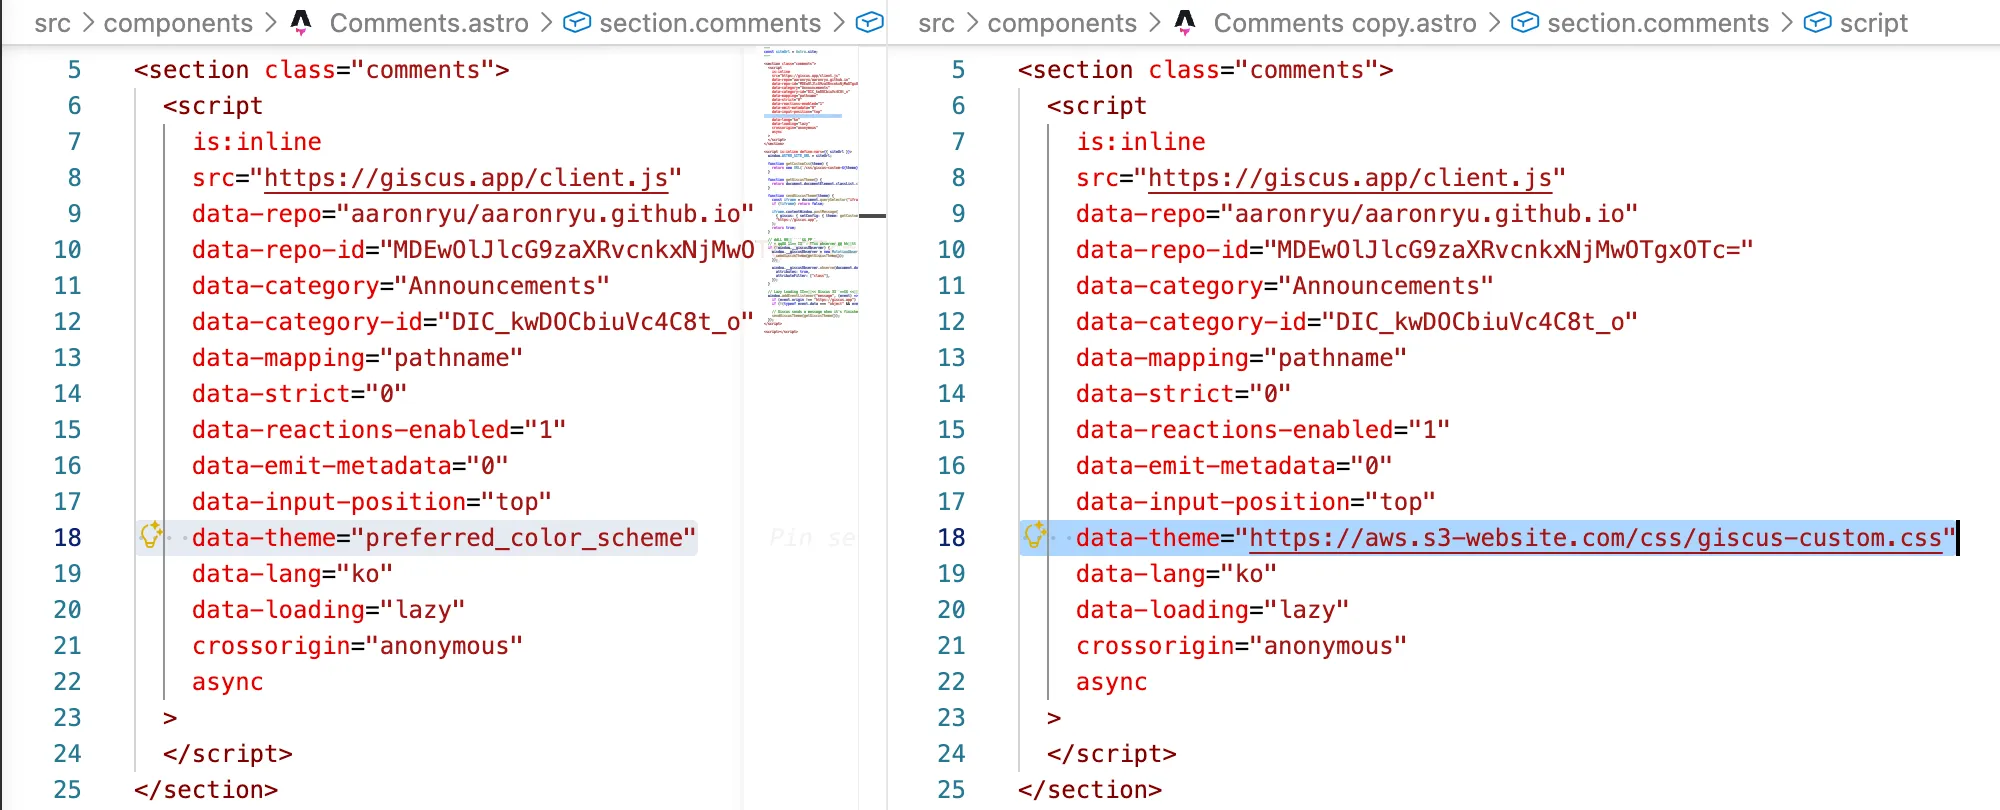Open the Comments.astro file breadcrumb
Image resolution: width=2000 pixels, height=810 pixels.
(429, 23)
